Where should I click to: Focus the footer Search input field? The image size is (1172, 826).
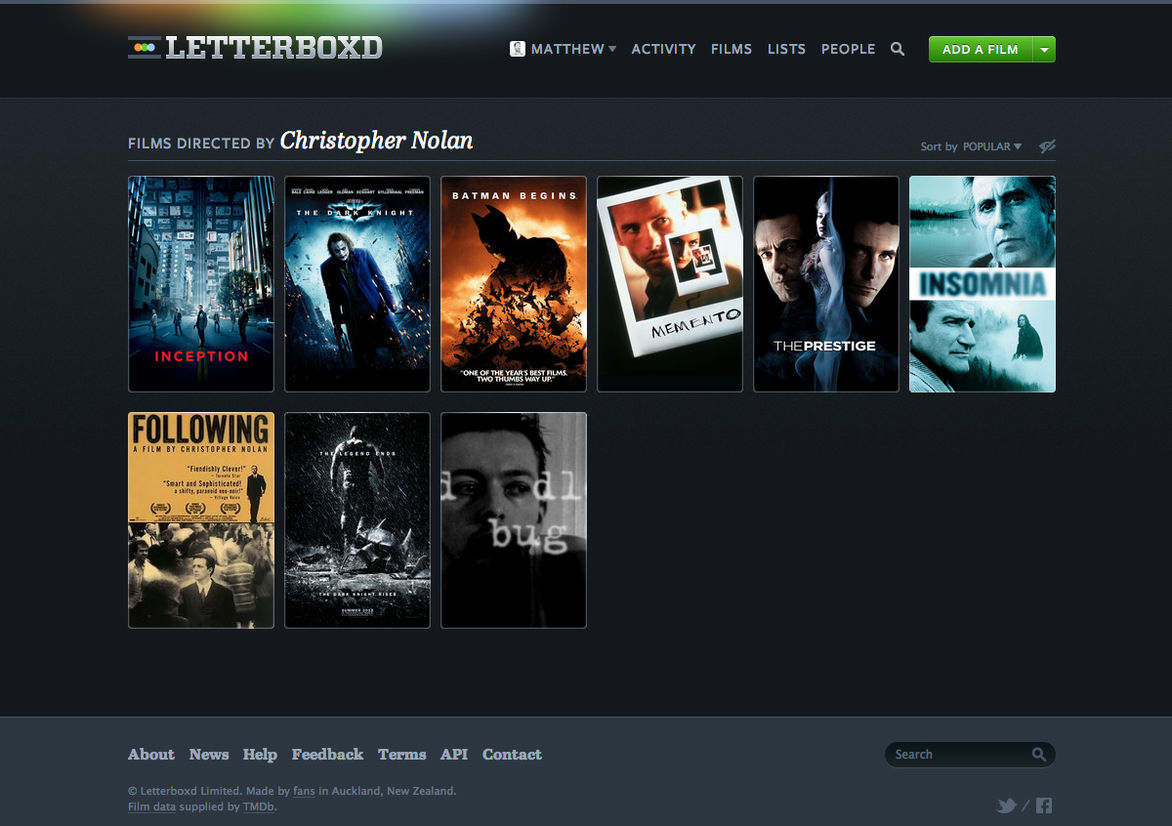970,754
